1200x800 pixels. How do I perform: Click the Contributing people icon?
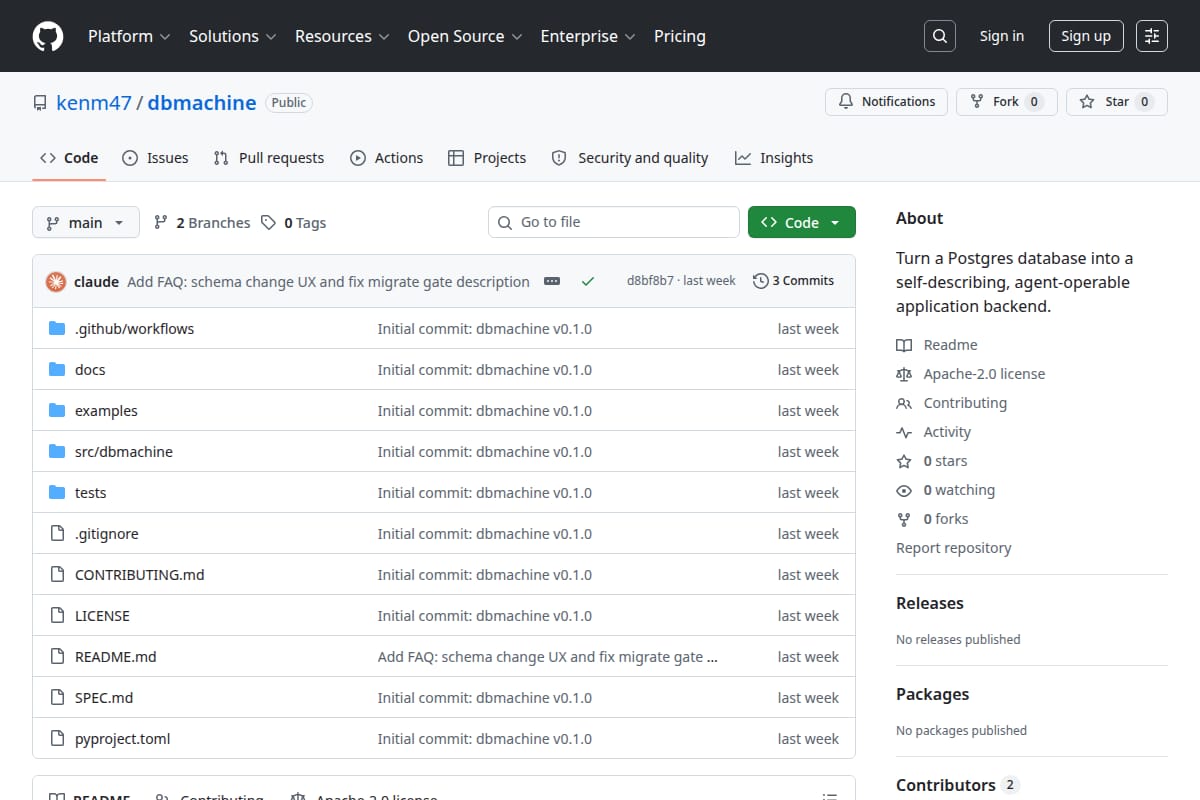pyautogui.click(x=904, y=403)
